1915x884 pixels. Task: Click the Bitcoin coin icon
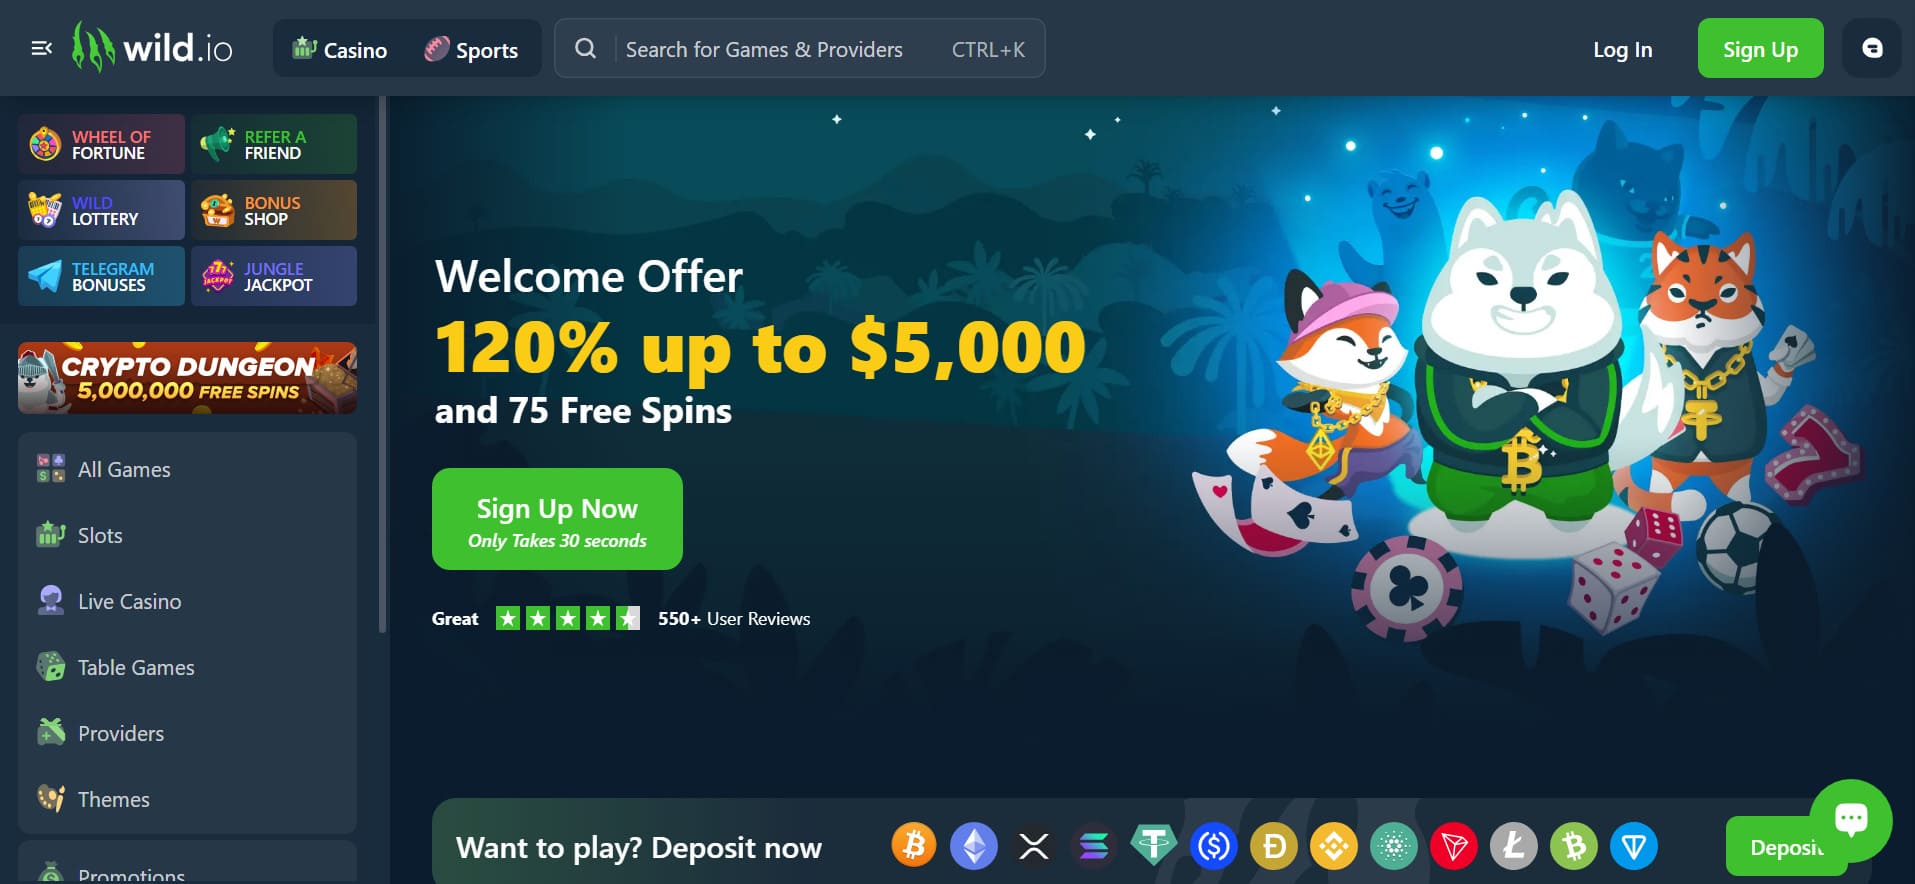913,845
